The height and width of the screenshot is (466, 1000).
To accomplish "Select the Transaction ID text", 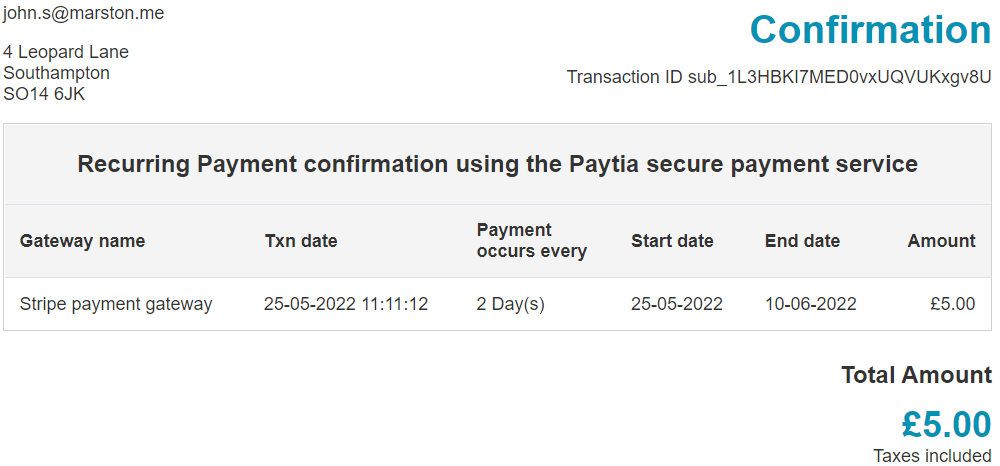I will click(779, 77).
